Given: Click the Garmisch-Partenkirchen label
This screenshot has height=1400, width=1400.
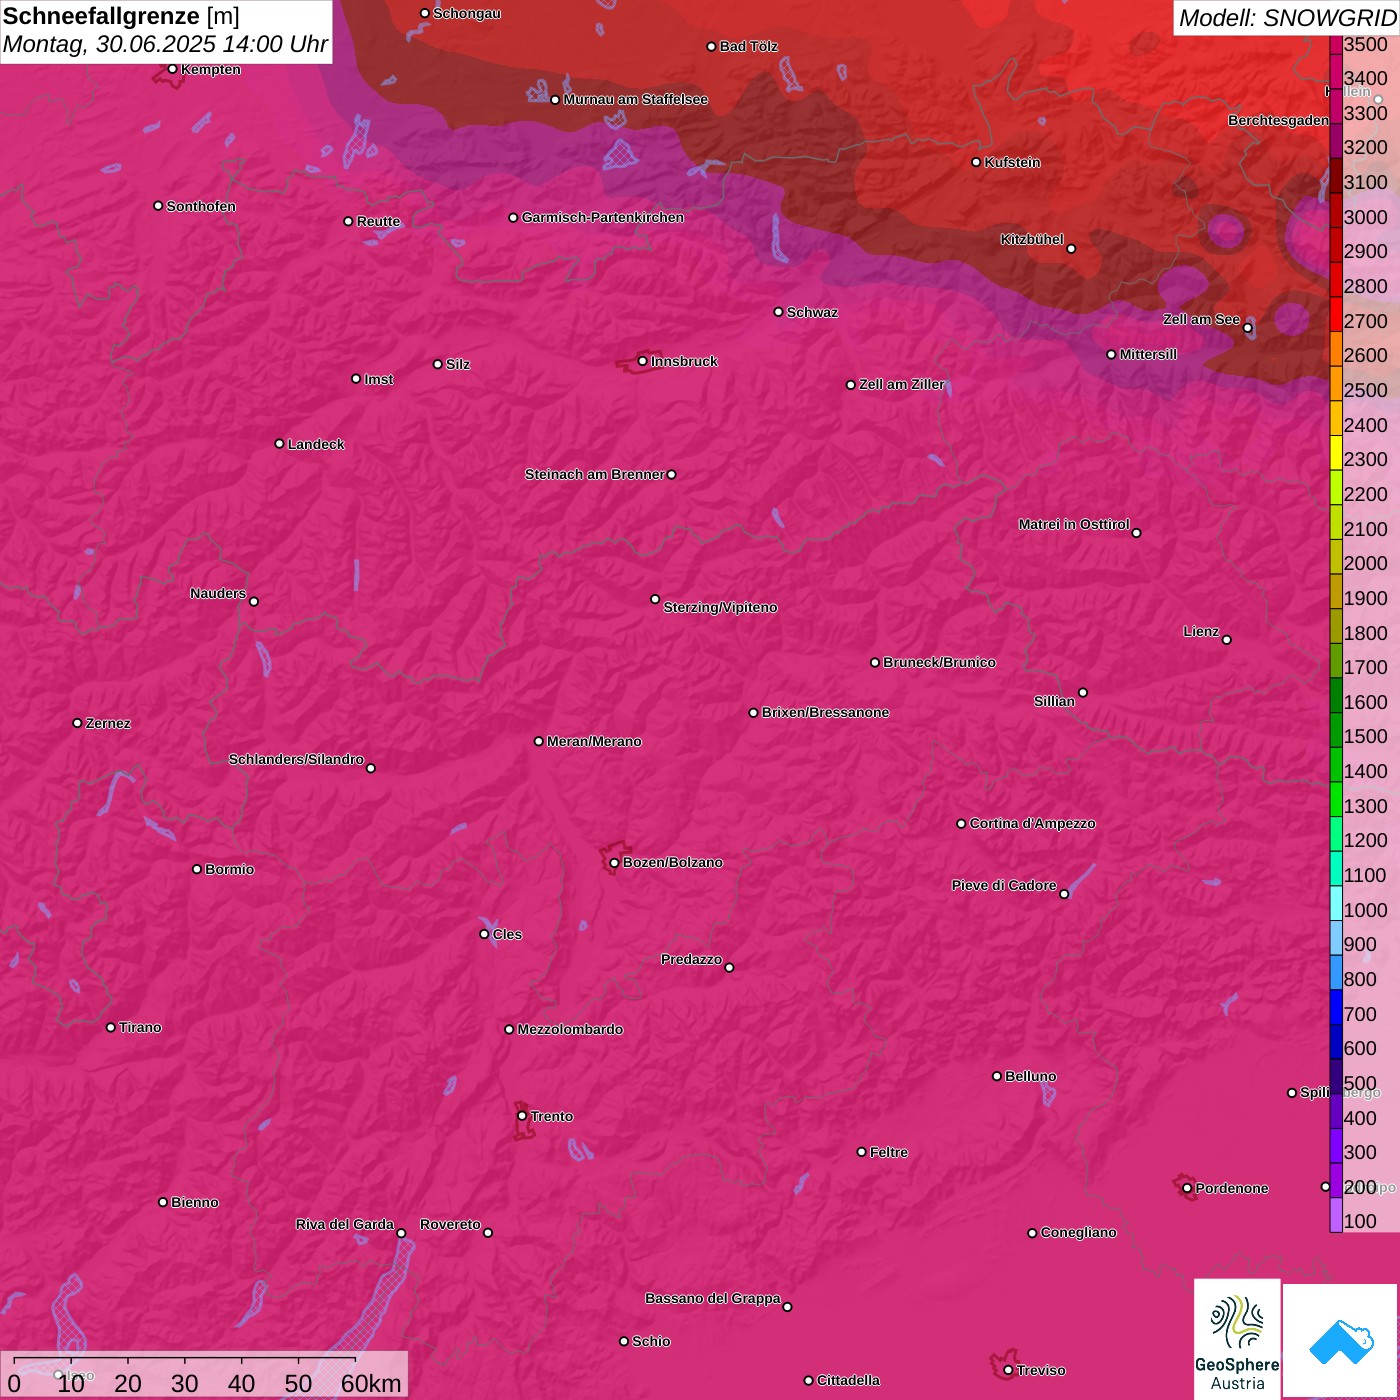Looking at the screenshot, I should click(x=603, y=217).
